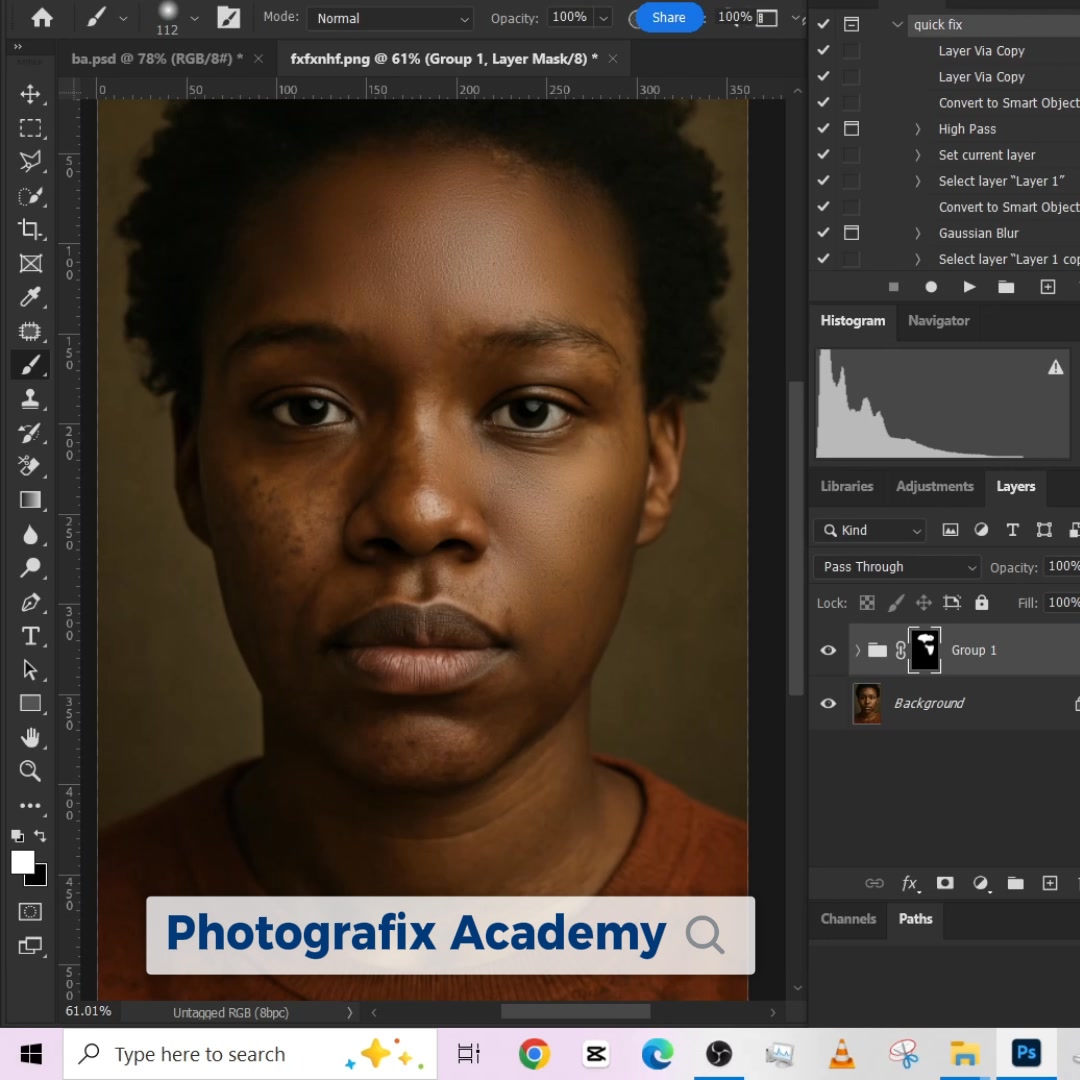This screenshot has width=1080, height=1080.
Task: Open the brush Mode dropdown
Action: (389, 19)
